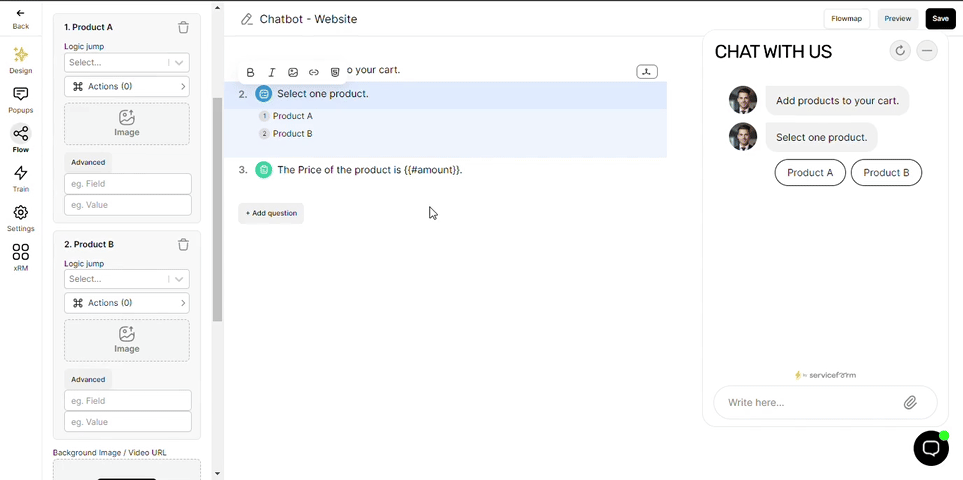The width and height of the screenshot is (963, 480).
Task: Select Product A in chat preview
Action: [x=810, y=172]
